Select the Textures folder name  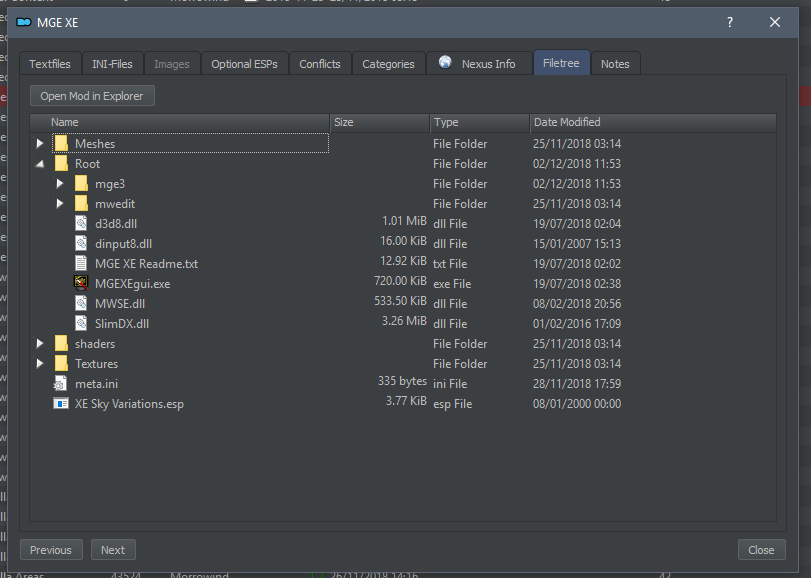click(97, 364)
